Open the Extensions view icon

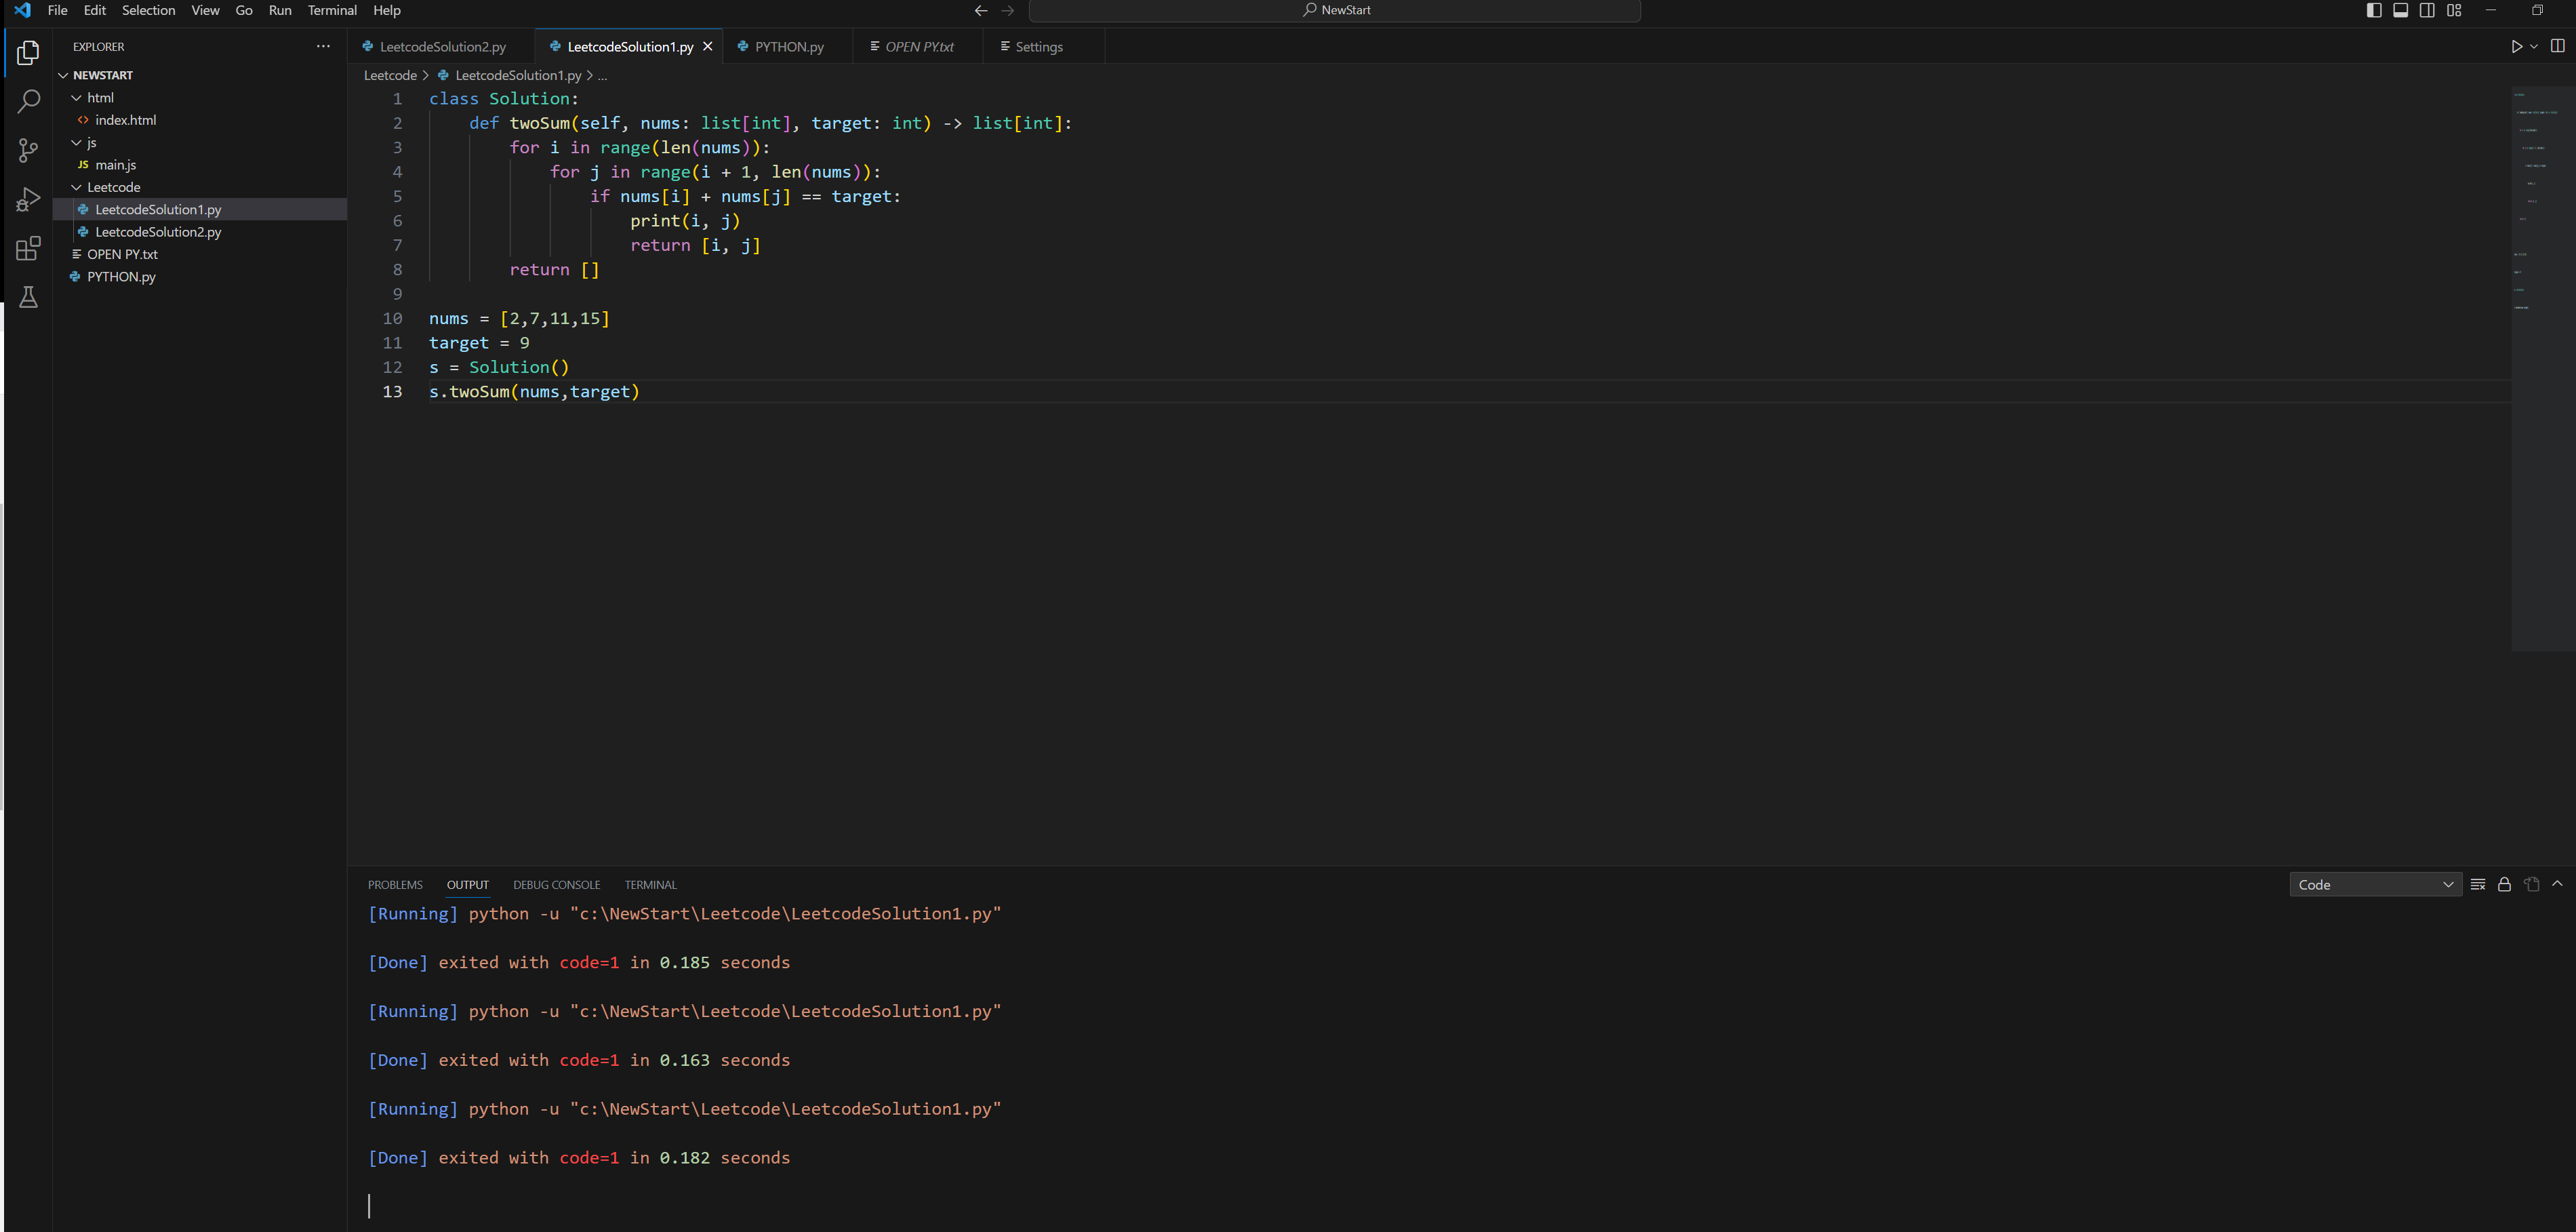click(x=28, y=249)
